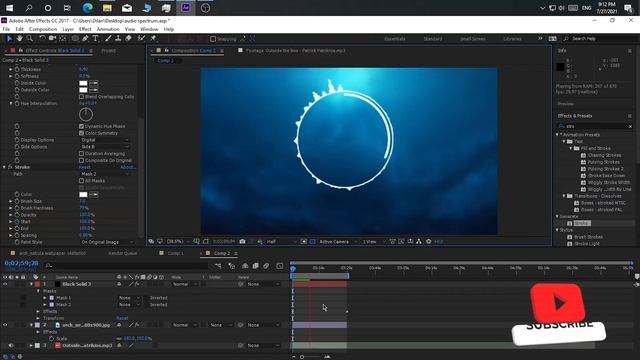The width and height of the screenshot is (640, 360).
Task: Open the 1 View layout dropdown
Action: point(373,242)
